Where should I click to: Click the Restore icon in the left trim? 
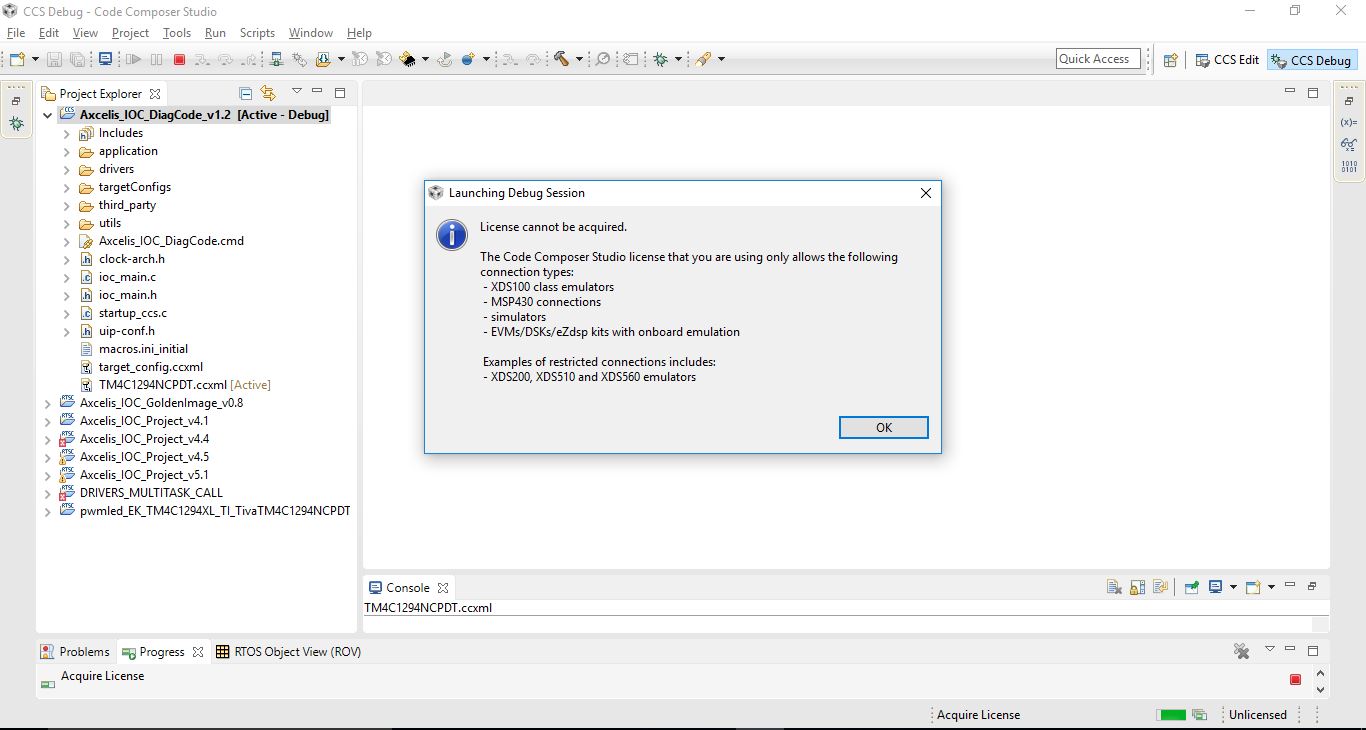point(16,101)
